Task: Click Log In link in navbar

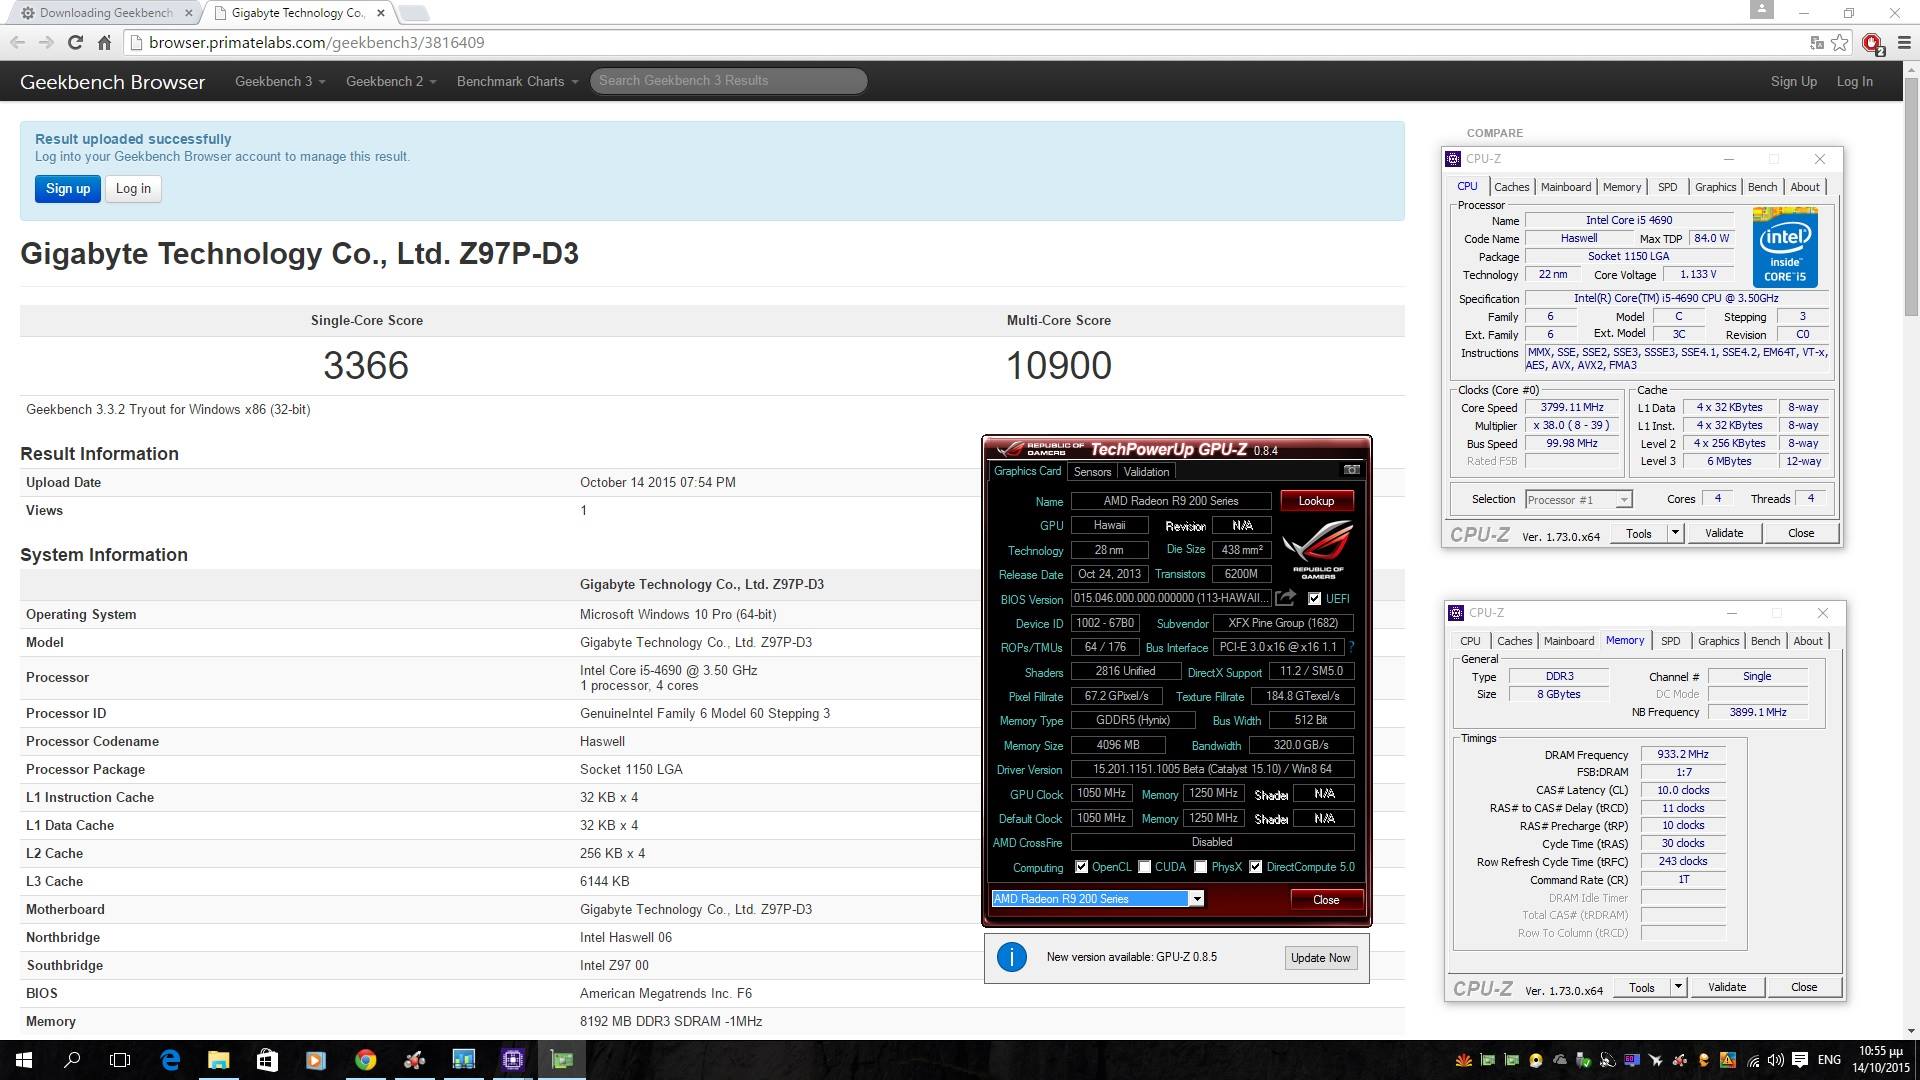Action: click(1854, 81)
